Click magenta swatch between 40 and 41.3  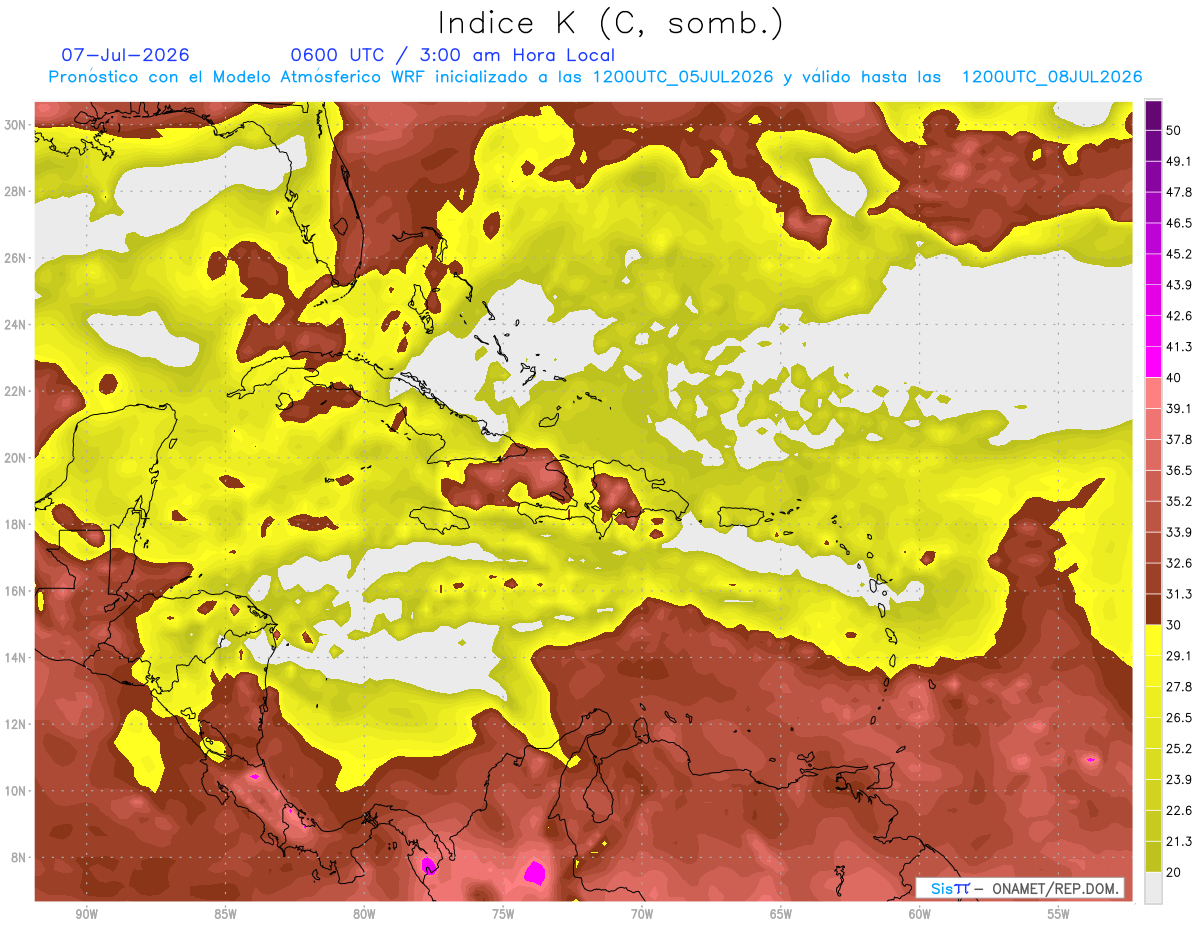[x=1153, y=362]
